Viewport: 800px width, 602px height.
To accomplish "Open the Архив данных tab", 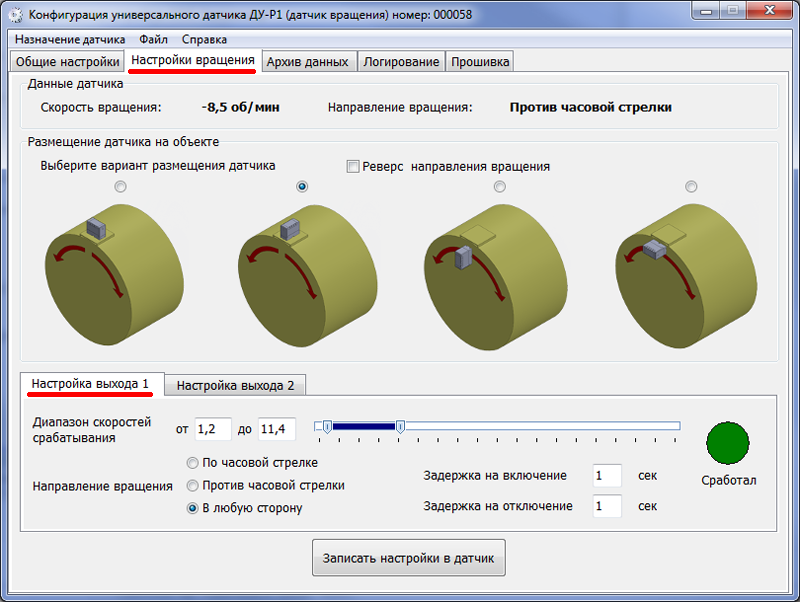I will click(x=307, y=62).
